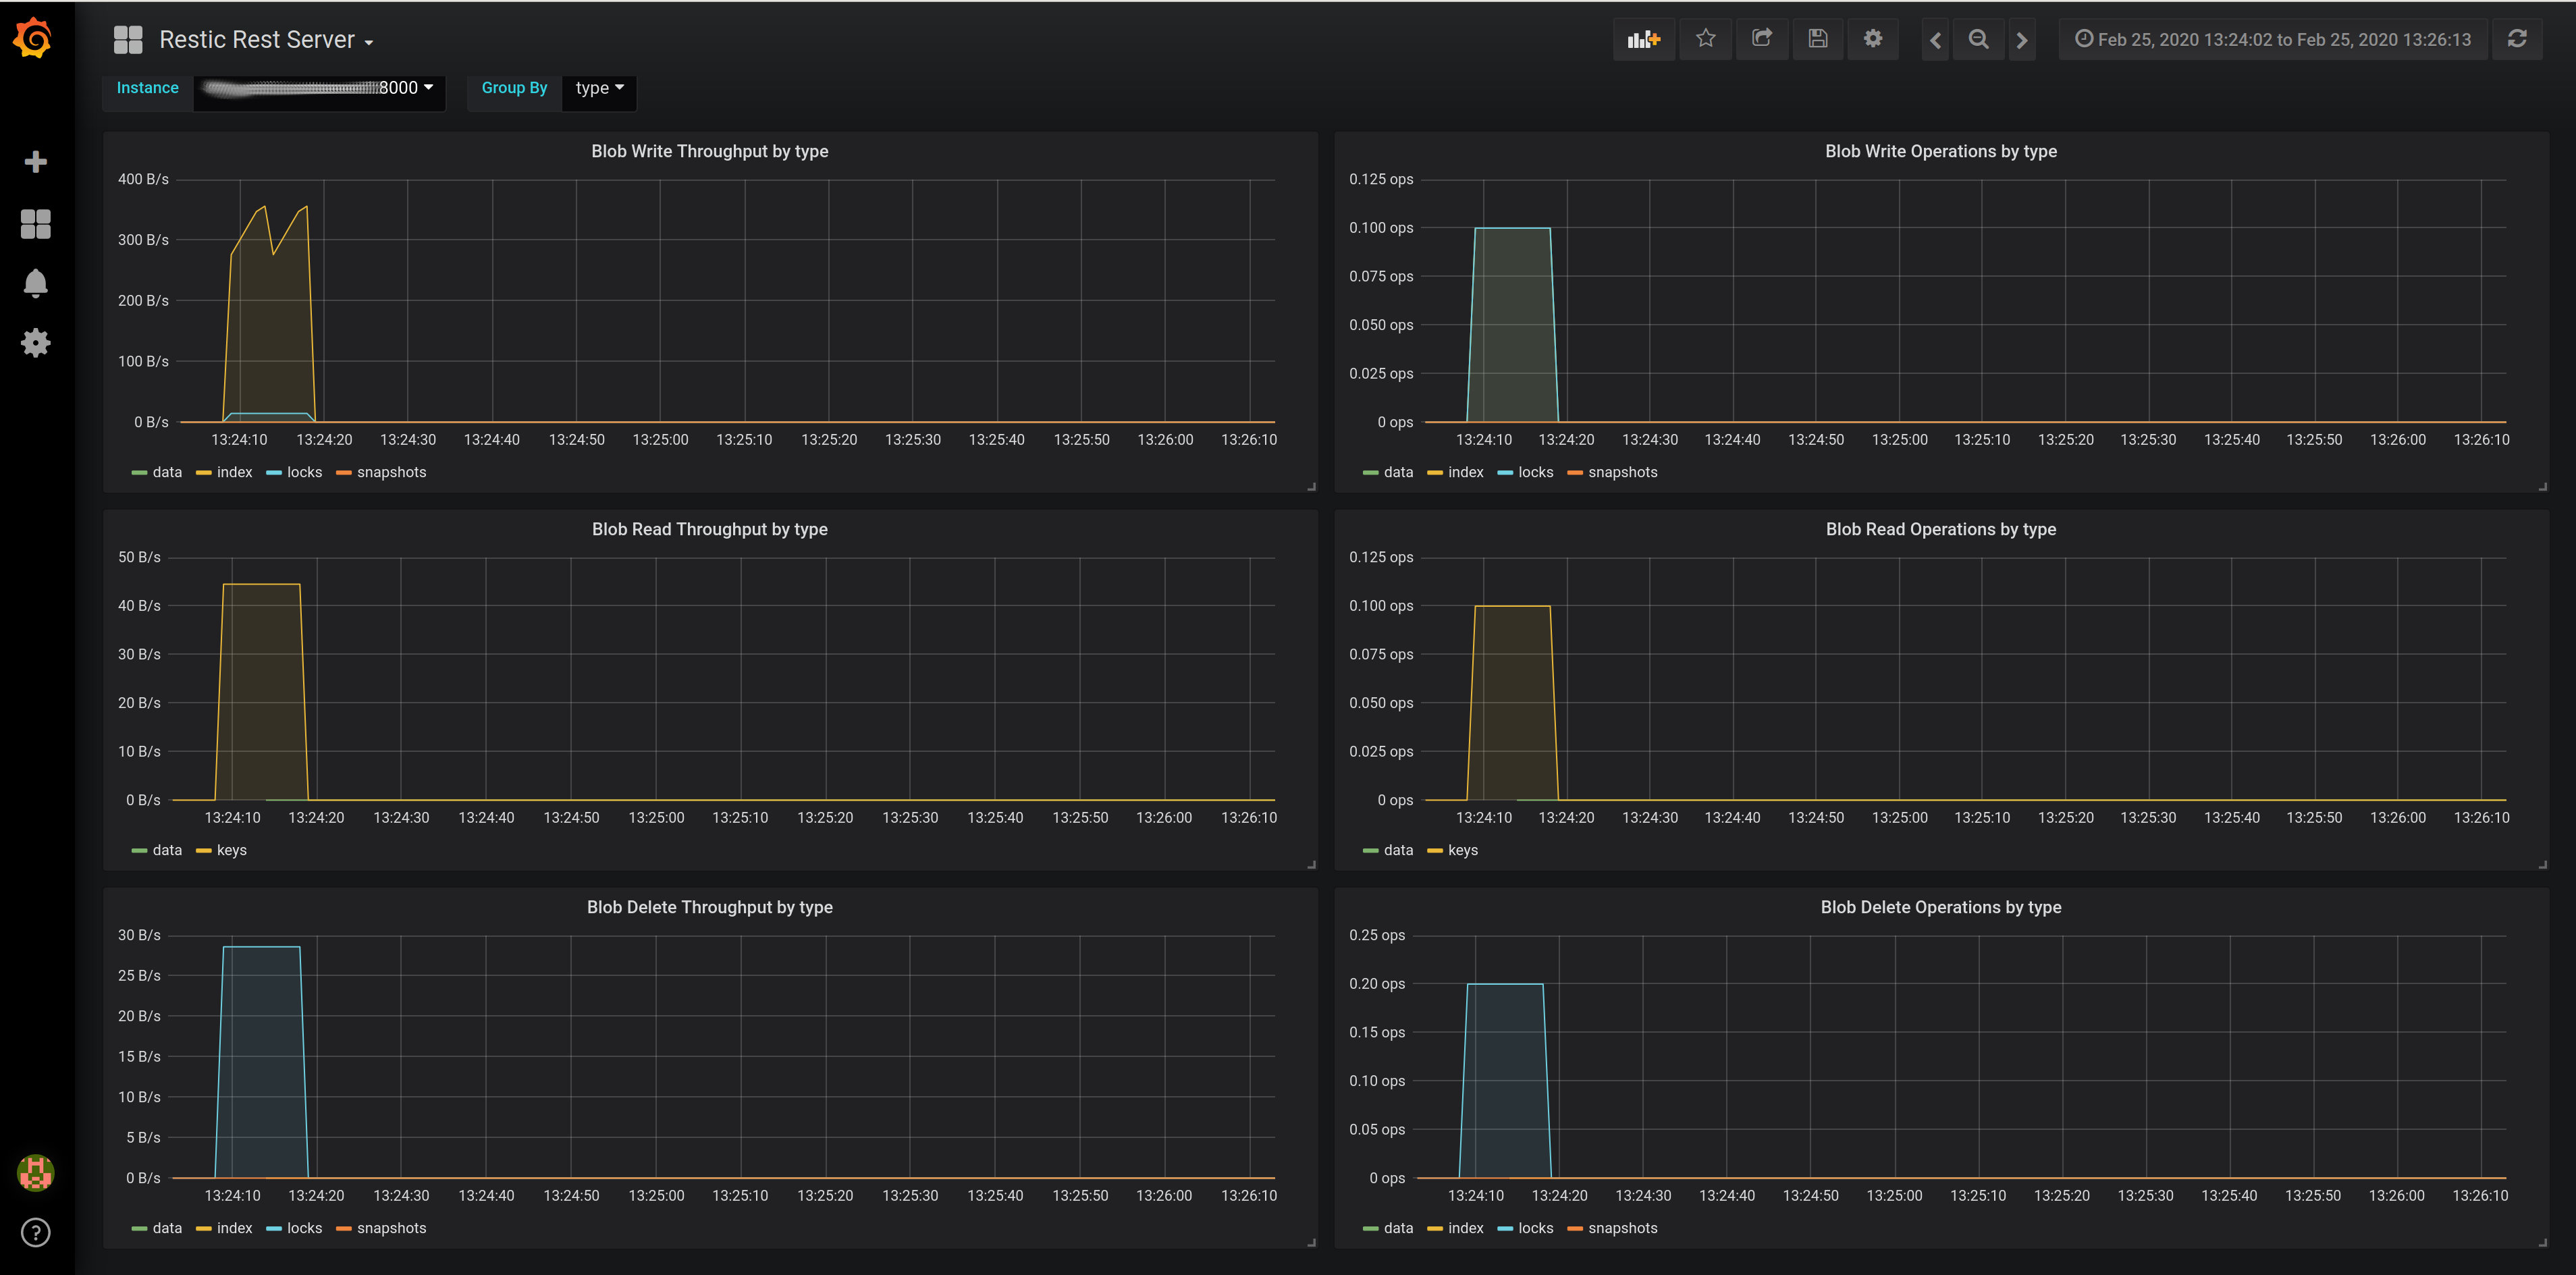Save dashboard with the floppy disk icon
The image size is (2576, 1275).
(x=1817, y=39)
